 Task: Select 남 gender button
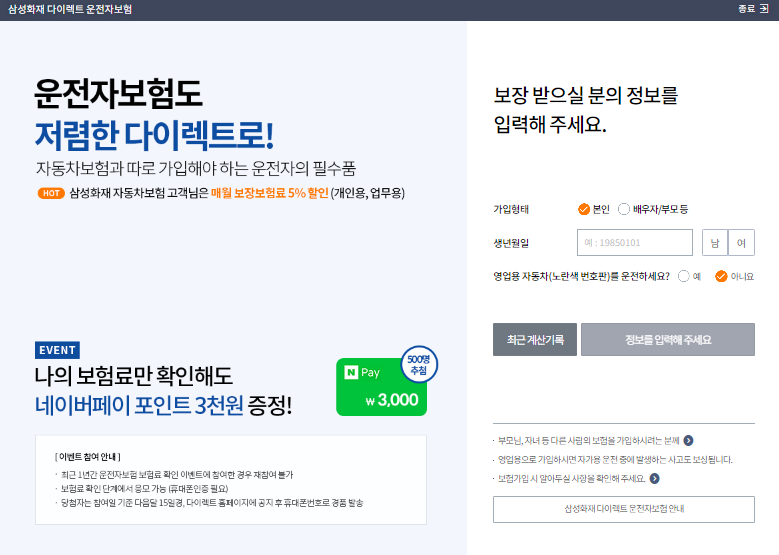715,242
